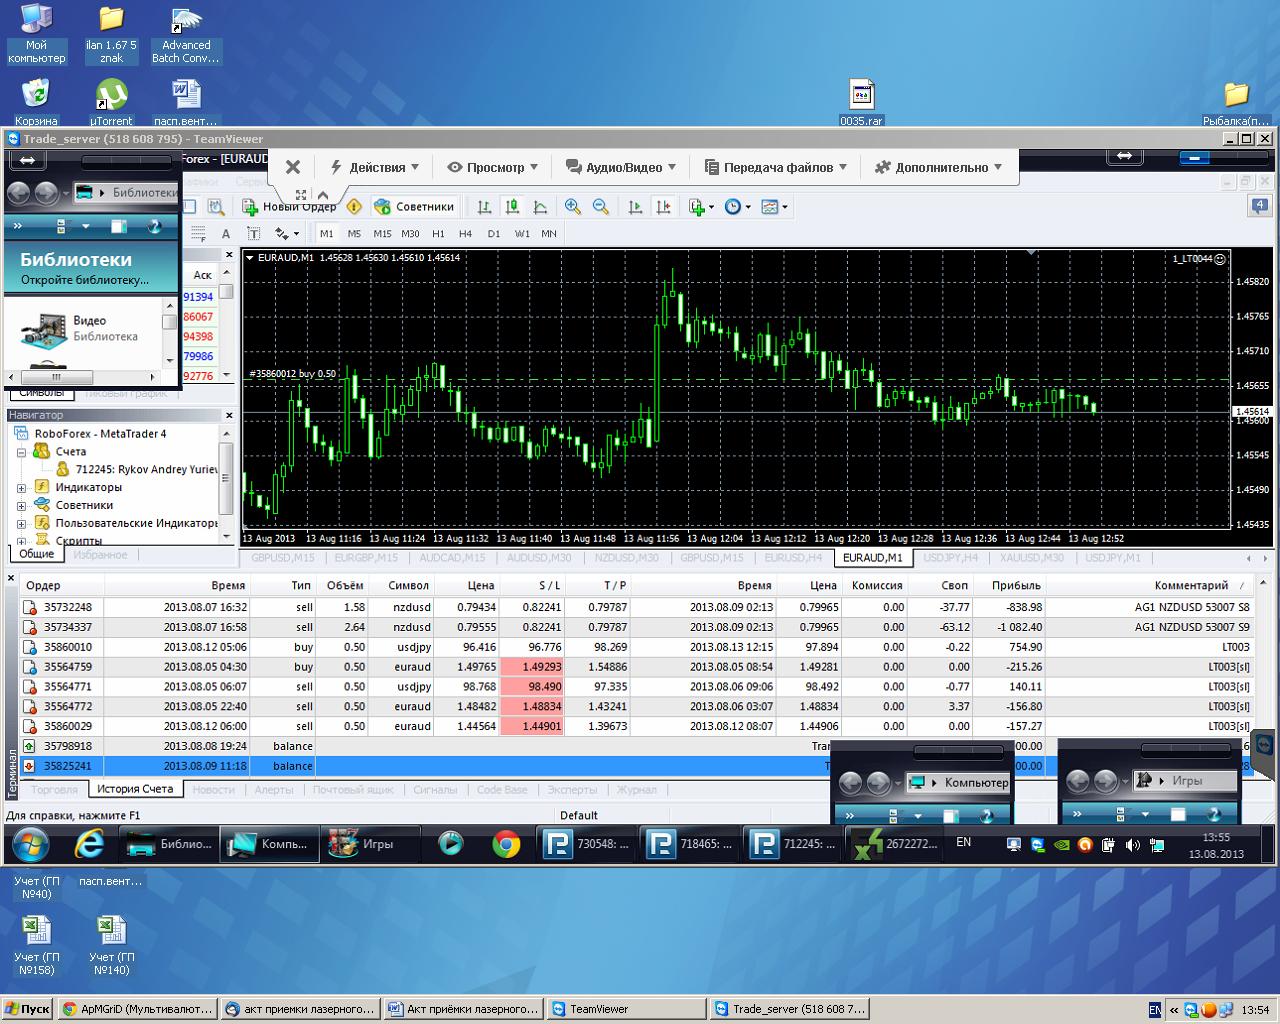
Task: Switch to the USDJPY,H4 chart tab
Action: pos(950,558)
